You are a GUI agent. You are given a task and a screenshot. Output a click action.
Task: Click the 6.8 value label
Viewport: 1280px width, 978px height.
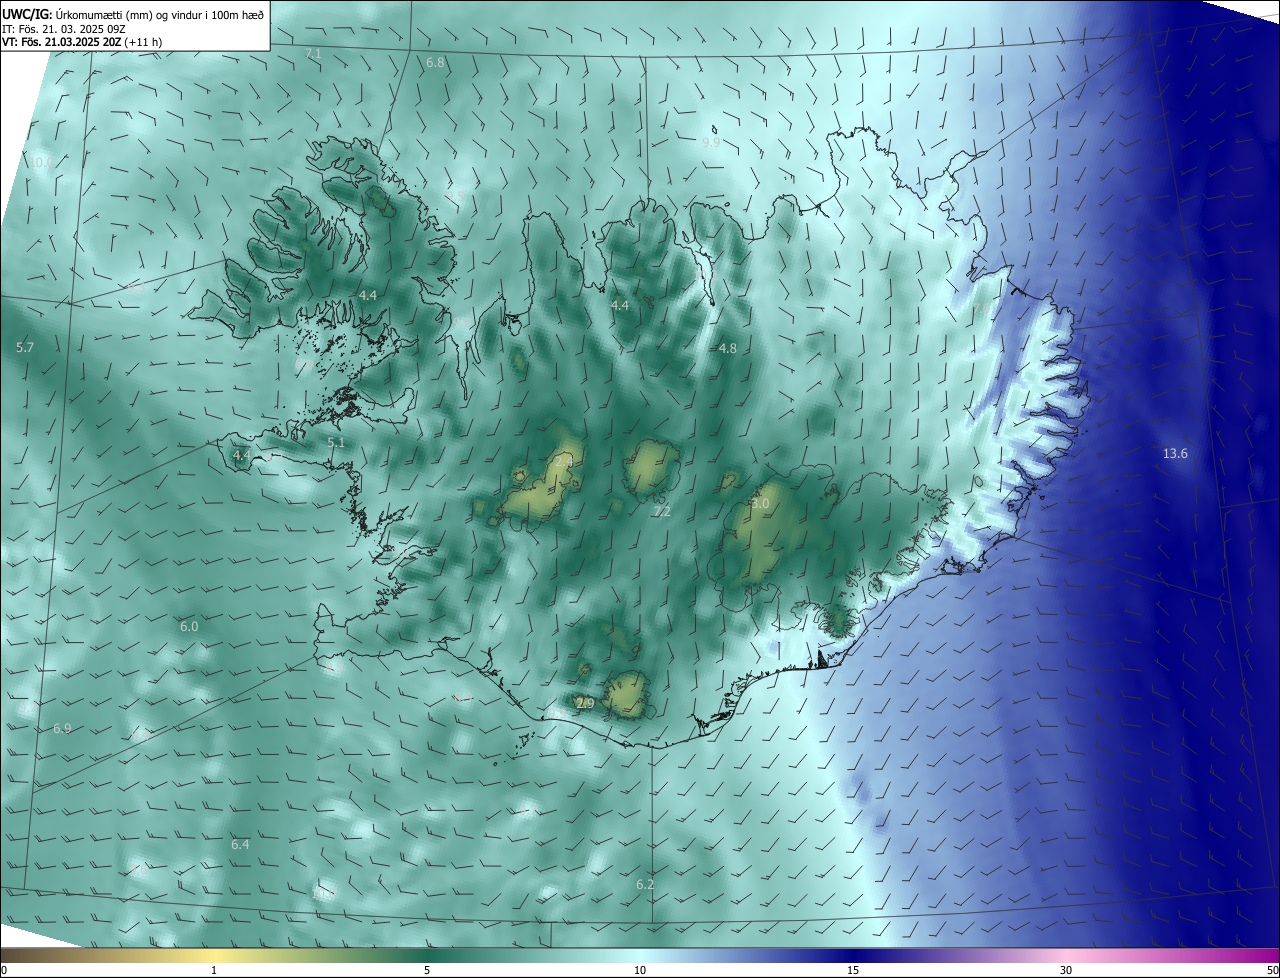[x=435, y=63]
